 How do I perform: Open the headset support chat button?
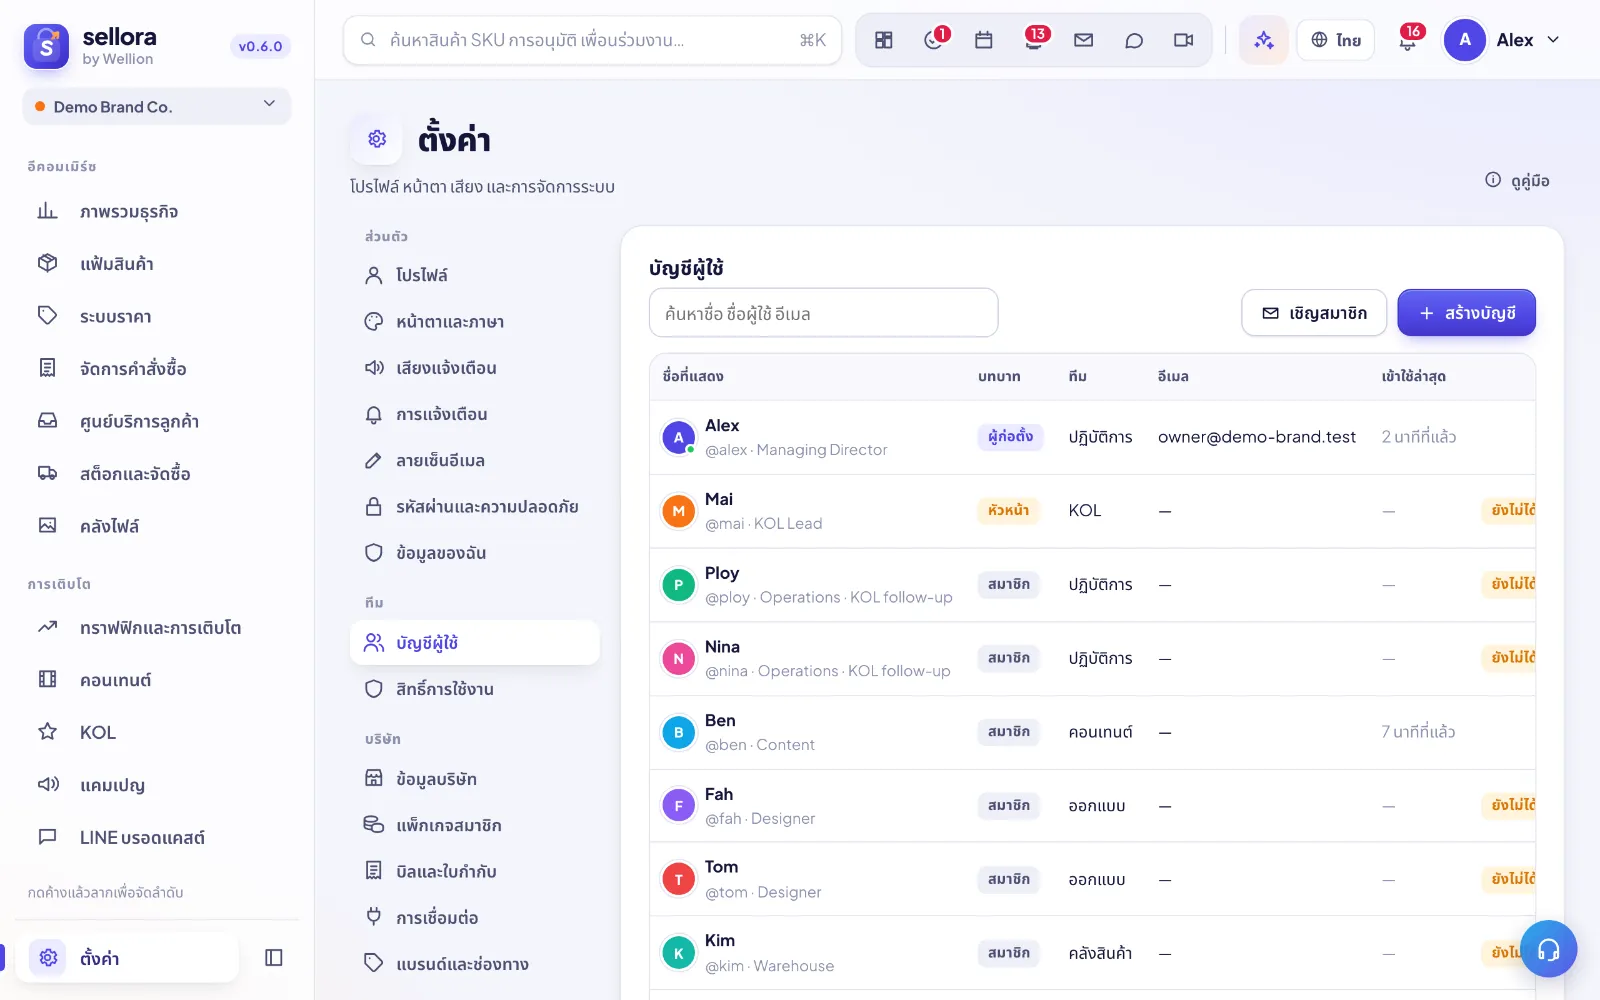(x=1549, y=948)
